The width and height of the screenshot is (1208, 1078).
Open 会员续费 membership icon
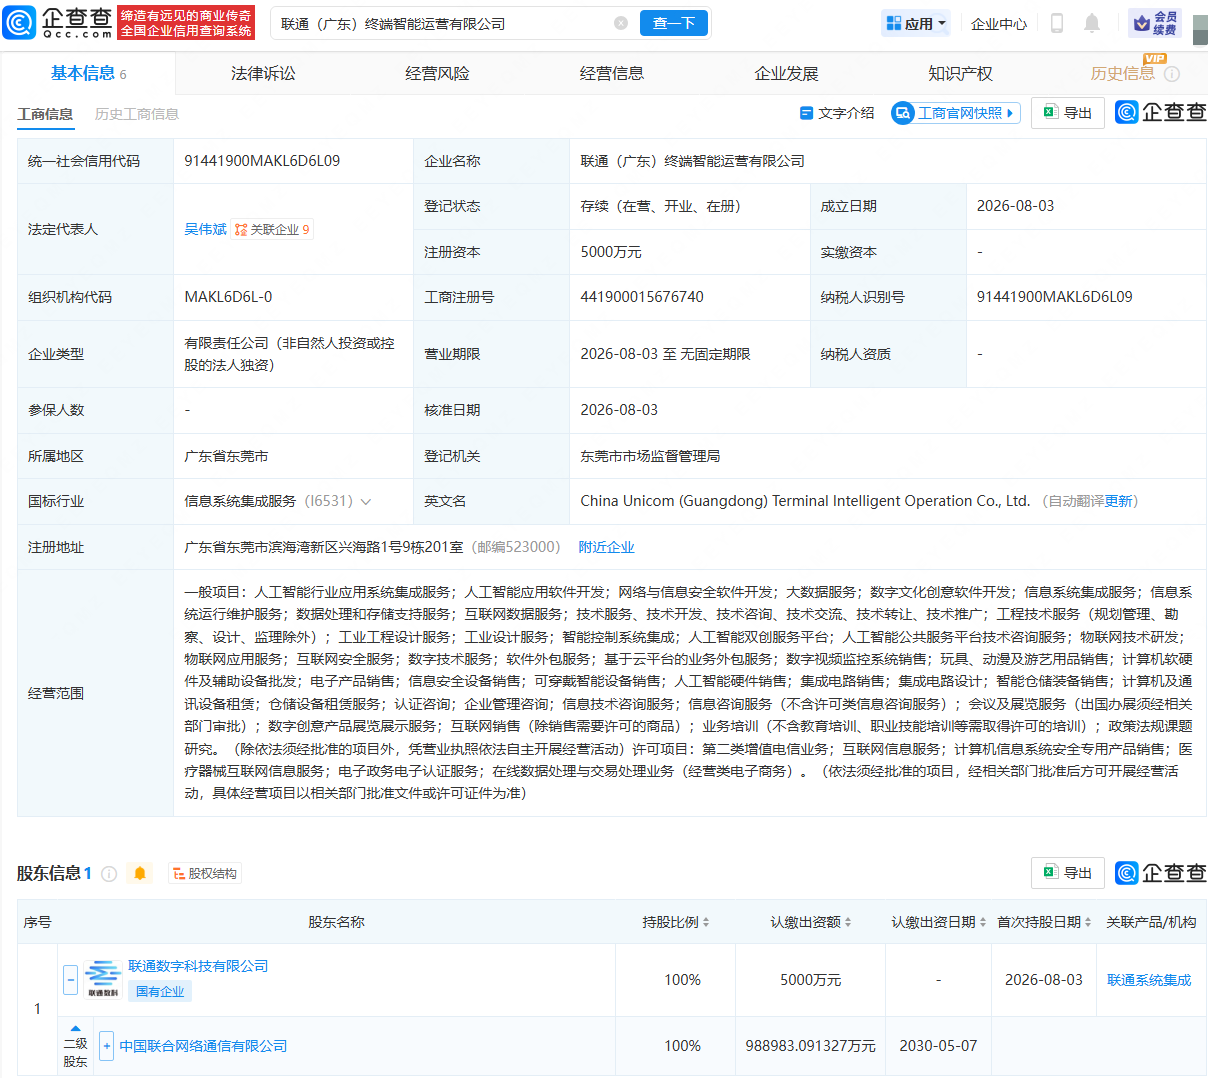[1155, 23]
